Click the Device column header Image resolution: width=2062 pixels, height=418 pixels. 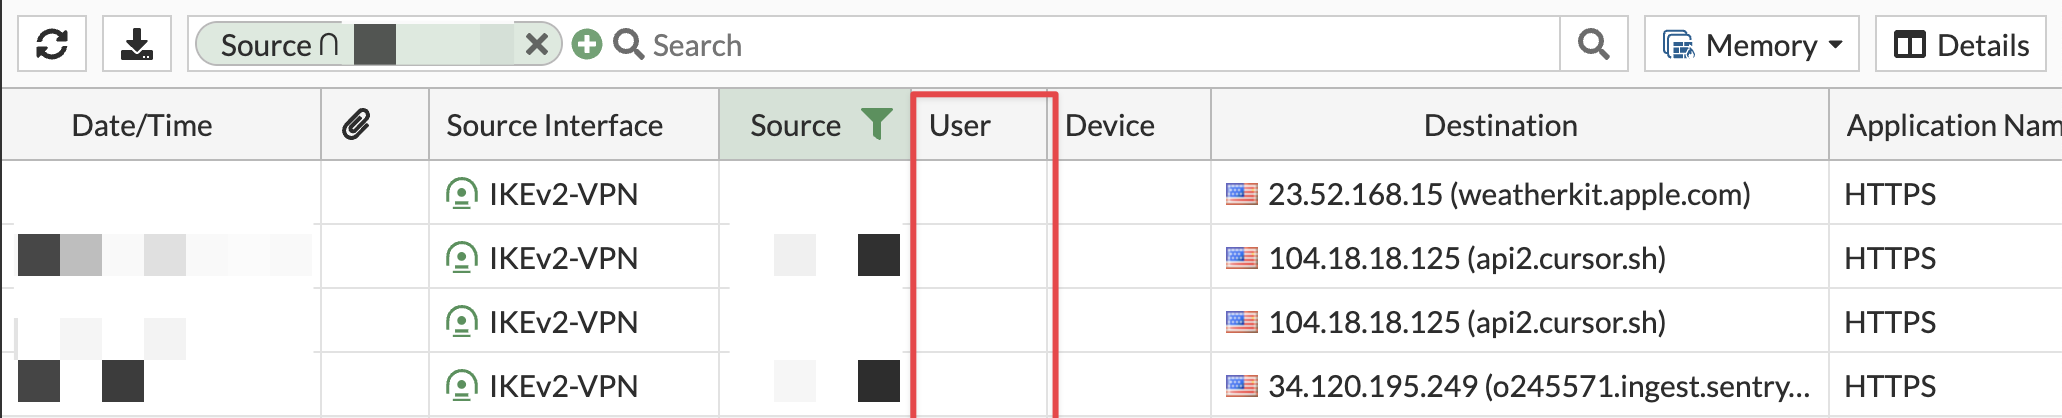pyautogui.click(x=1110, y=125)
